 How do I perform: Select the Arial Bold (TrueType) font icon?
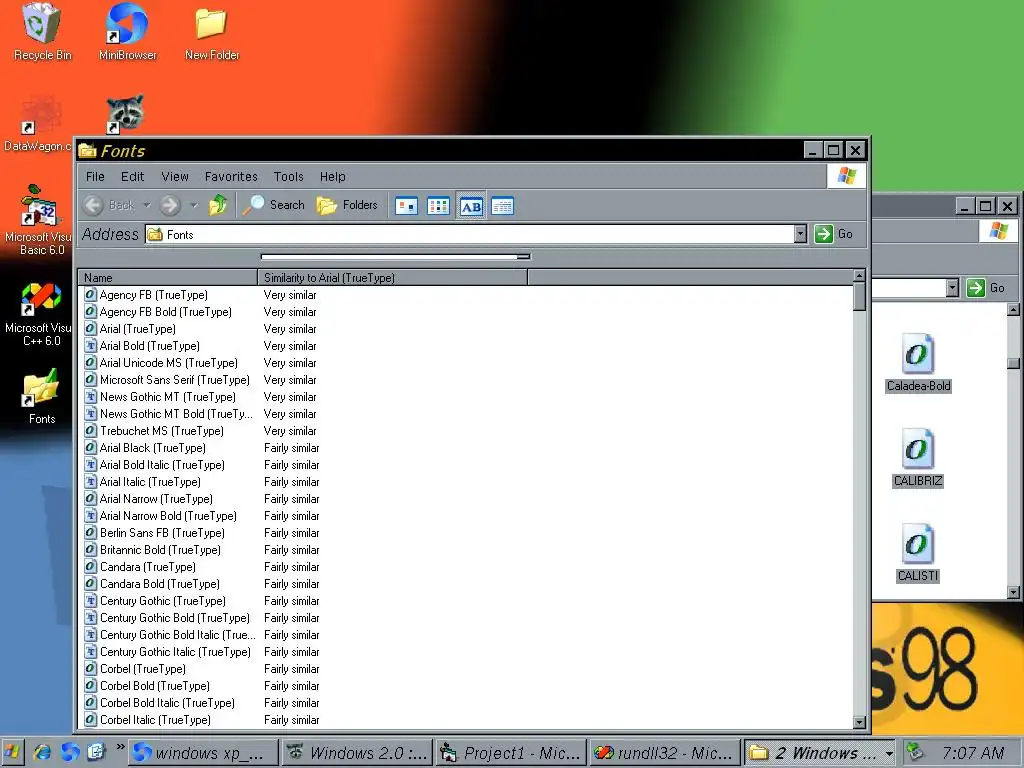pos(91,345)
